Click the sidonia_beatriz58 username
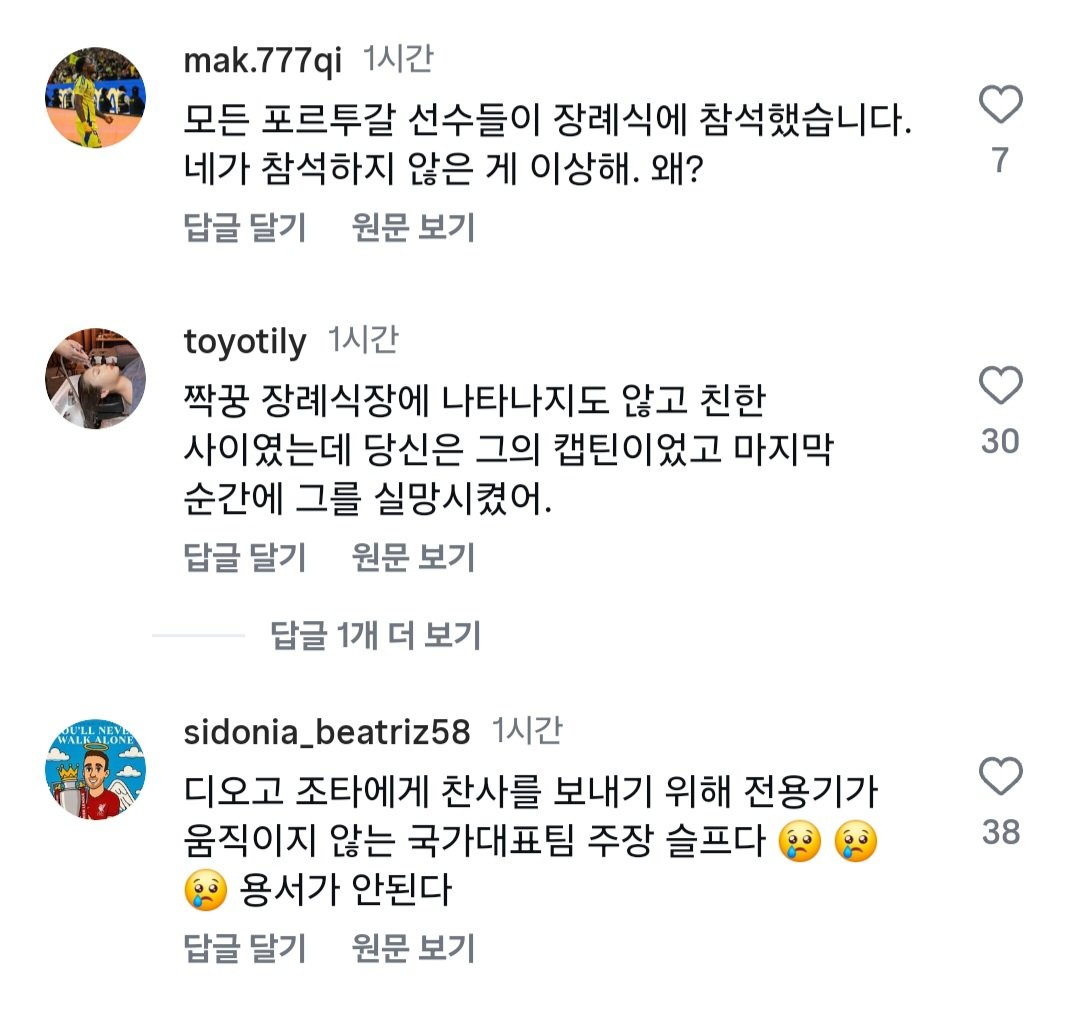This screenshot has width=1080, height=1031. coord(327,732)
